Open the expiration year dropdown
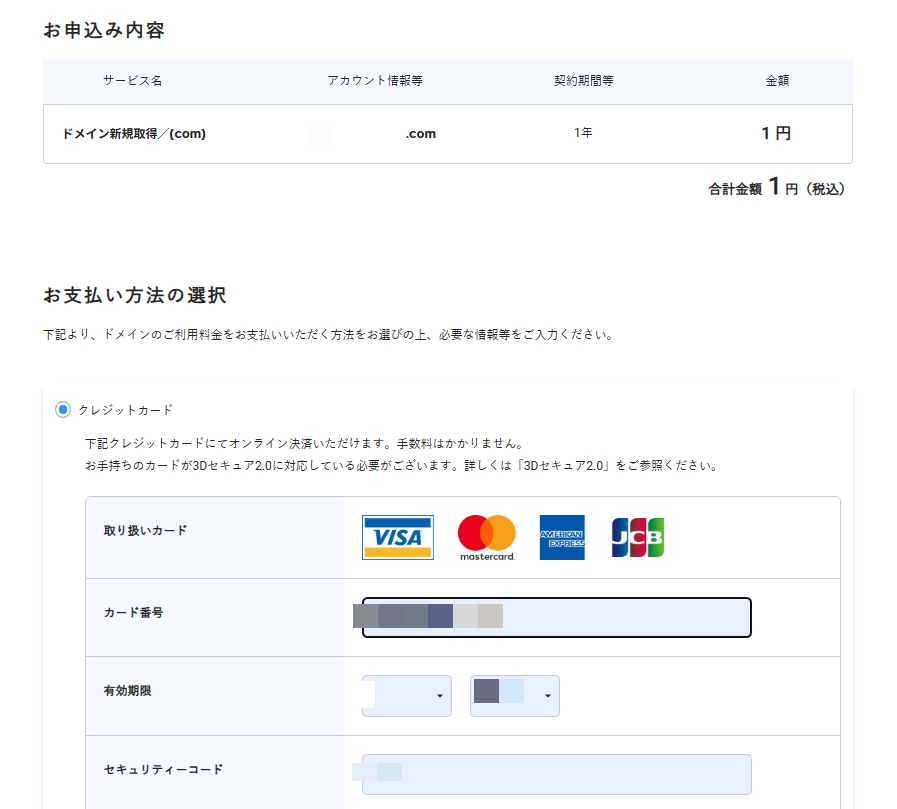897x809 pixels. 514,694
